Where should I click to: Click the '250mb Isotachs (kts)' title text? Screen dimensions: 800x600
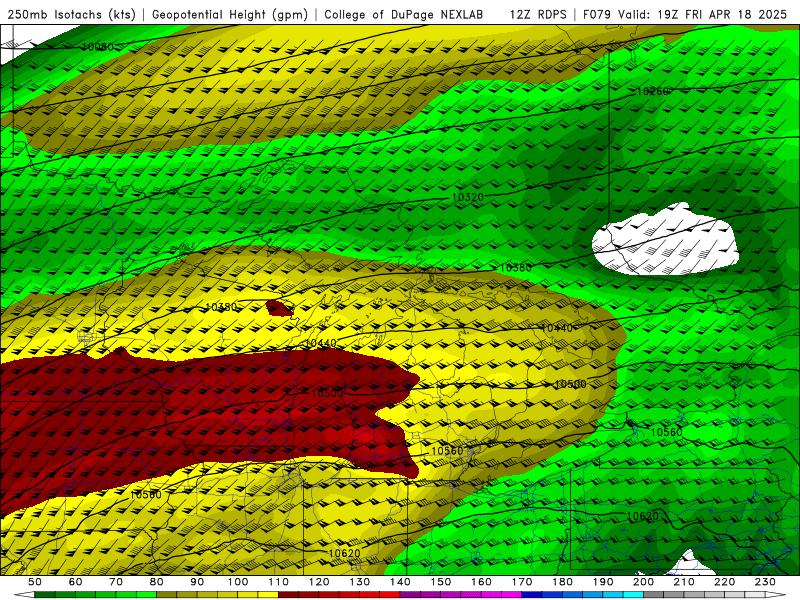click(71, 14)
